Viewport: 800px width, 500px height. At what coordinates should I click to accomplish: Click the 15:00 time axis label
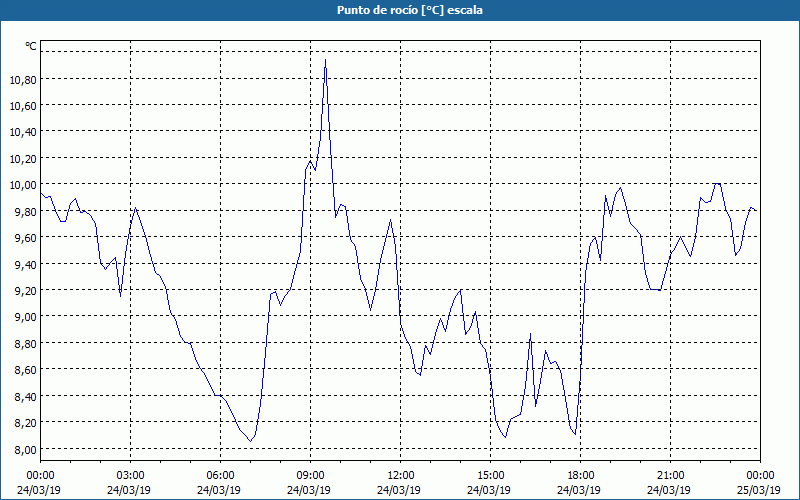click(x=491, y=476)
